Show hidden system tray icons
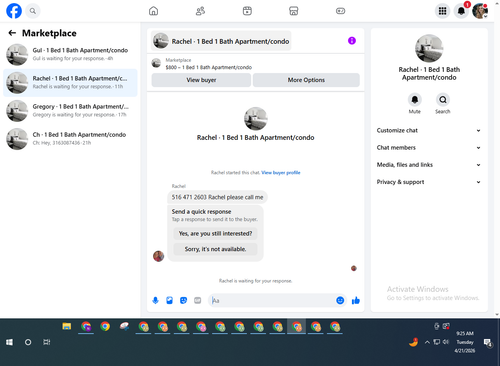Image resolution: width=500 pixels, height=366 pixels. (427, 342)
